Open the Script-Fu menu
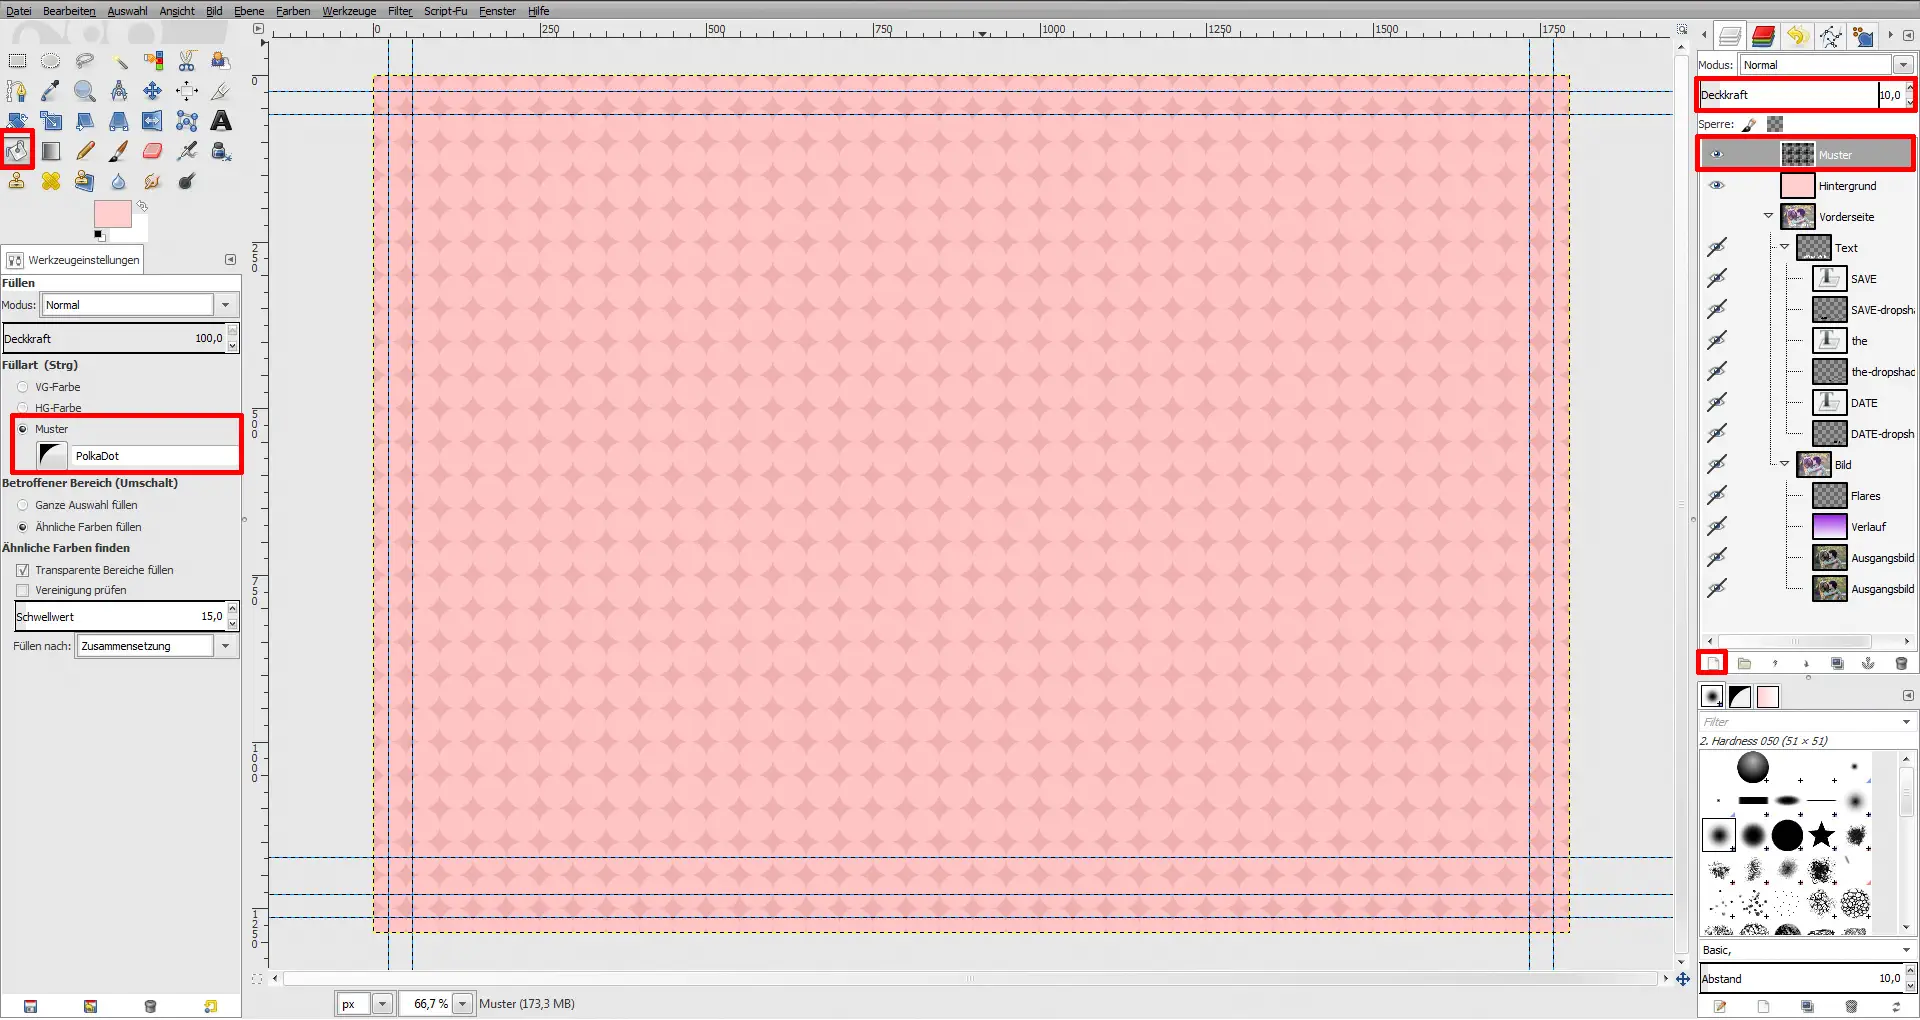 [x=445, y=11]
